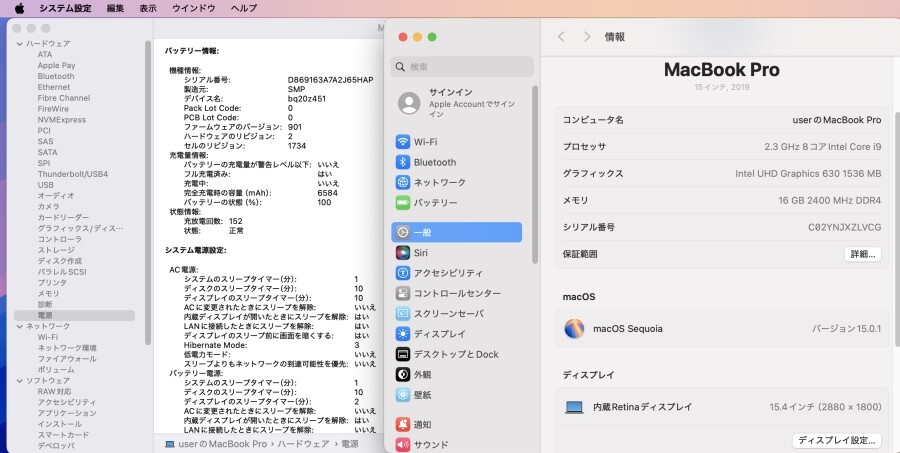
Task: Click userのMacBook Pro computer name value
Action: point(837,120)
